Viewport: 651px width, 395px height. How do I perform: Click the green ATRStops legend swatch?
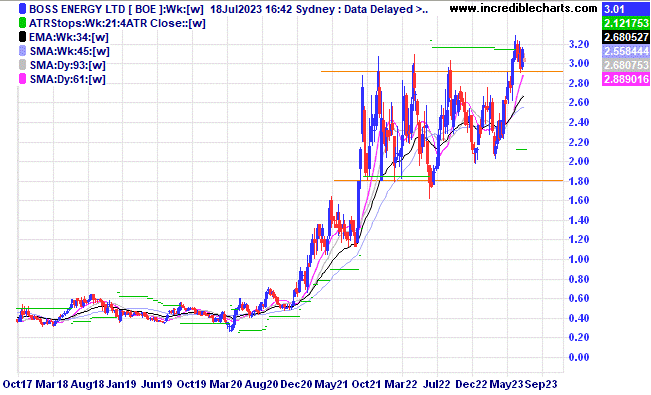click(22, 23)
